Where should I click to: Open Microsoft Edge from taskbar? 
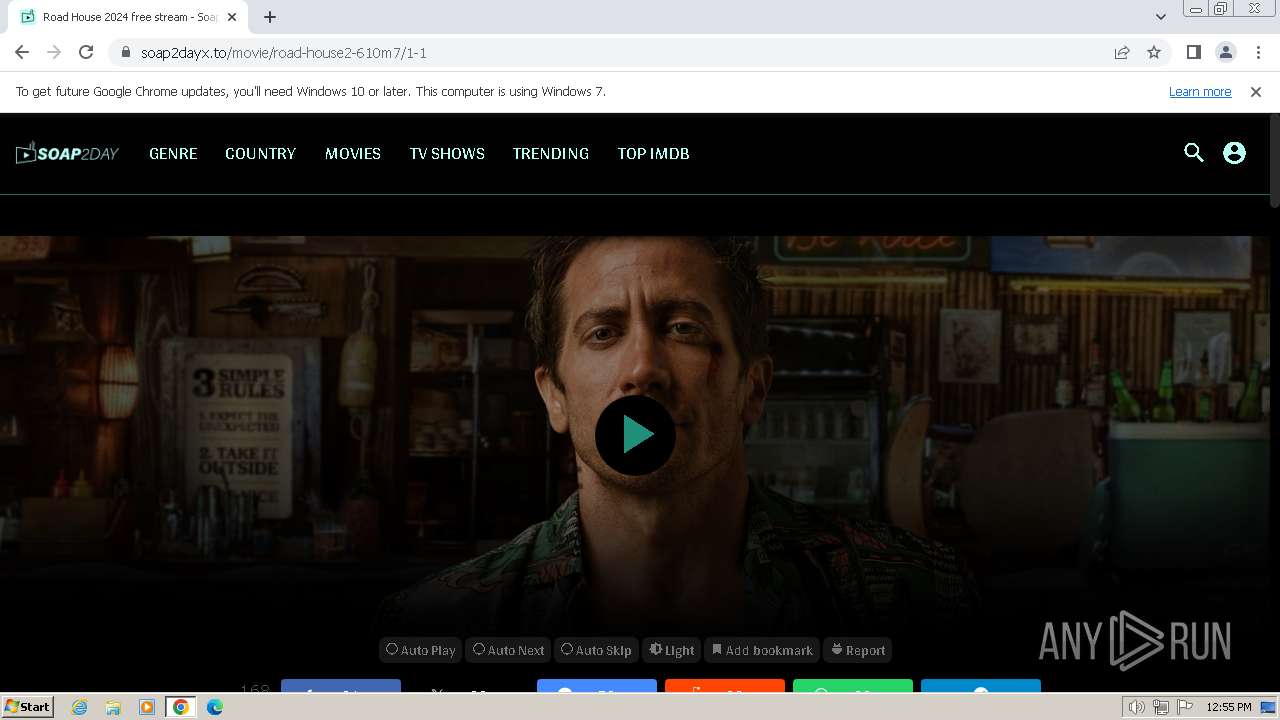[x=215, y=707]
